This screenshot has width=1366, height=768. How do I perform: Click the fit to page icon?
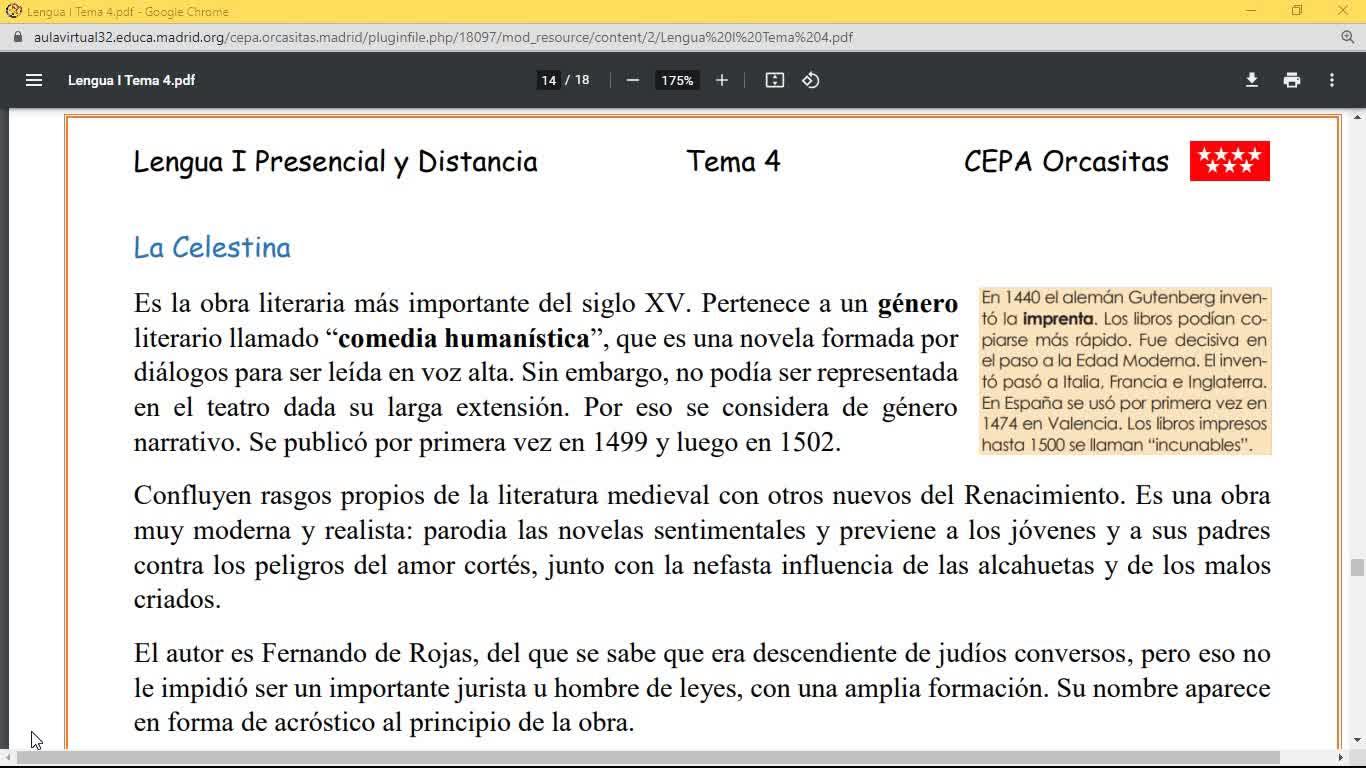pos(775,80)
